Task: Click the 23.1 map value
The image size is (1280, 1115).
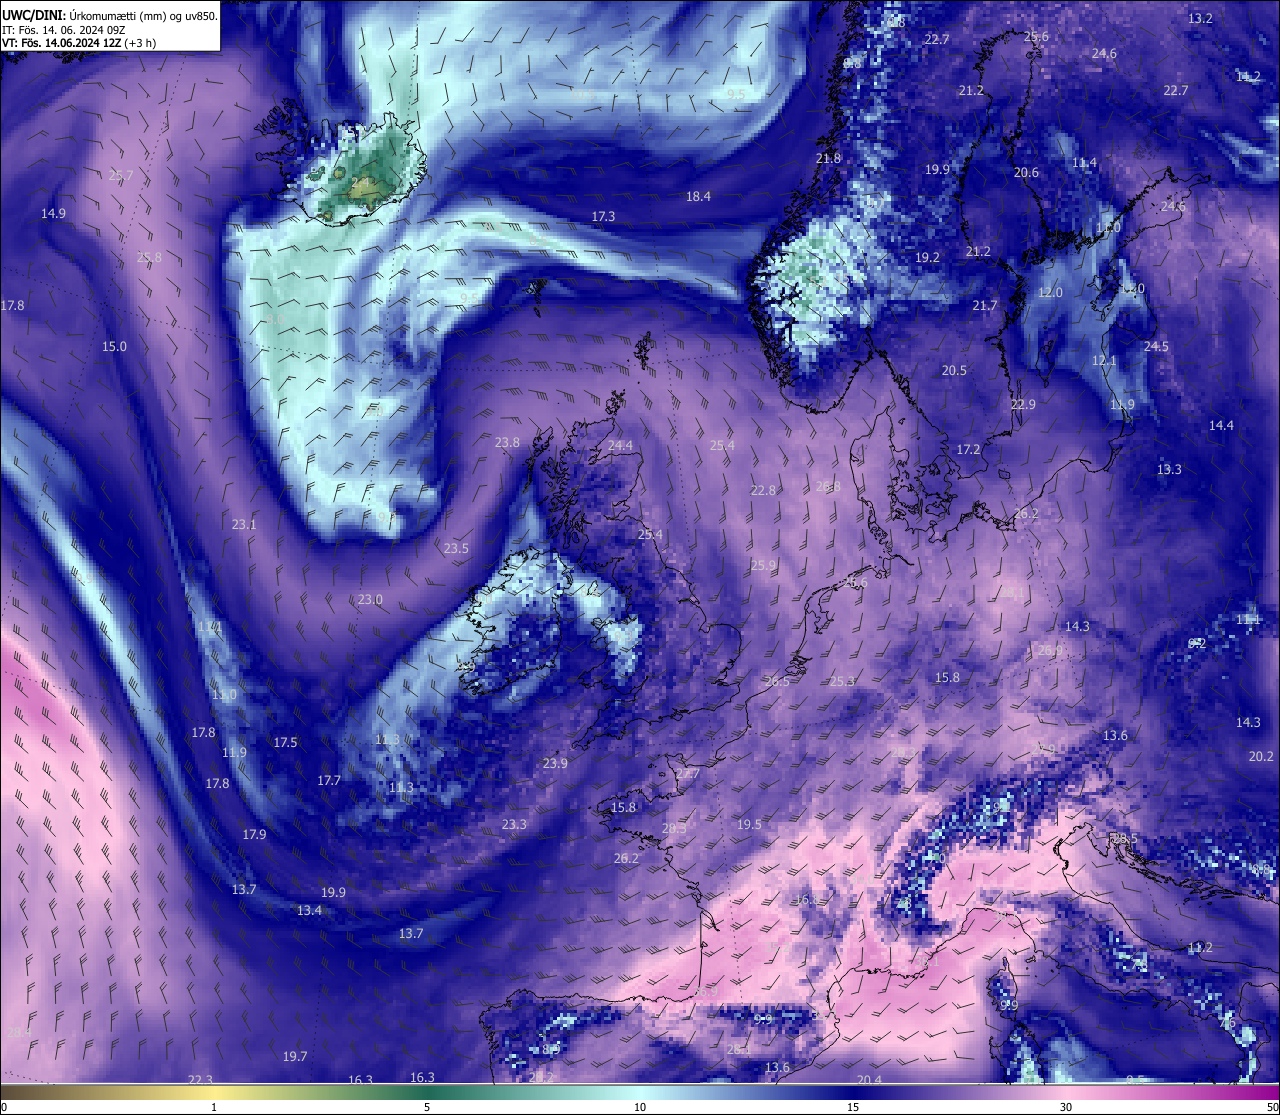Action: 244,524
